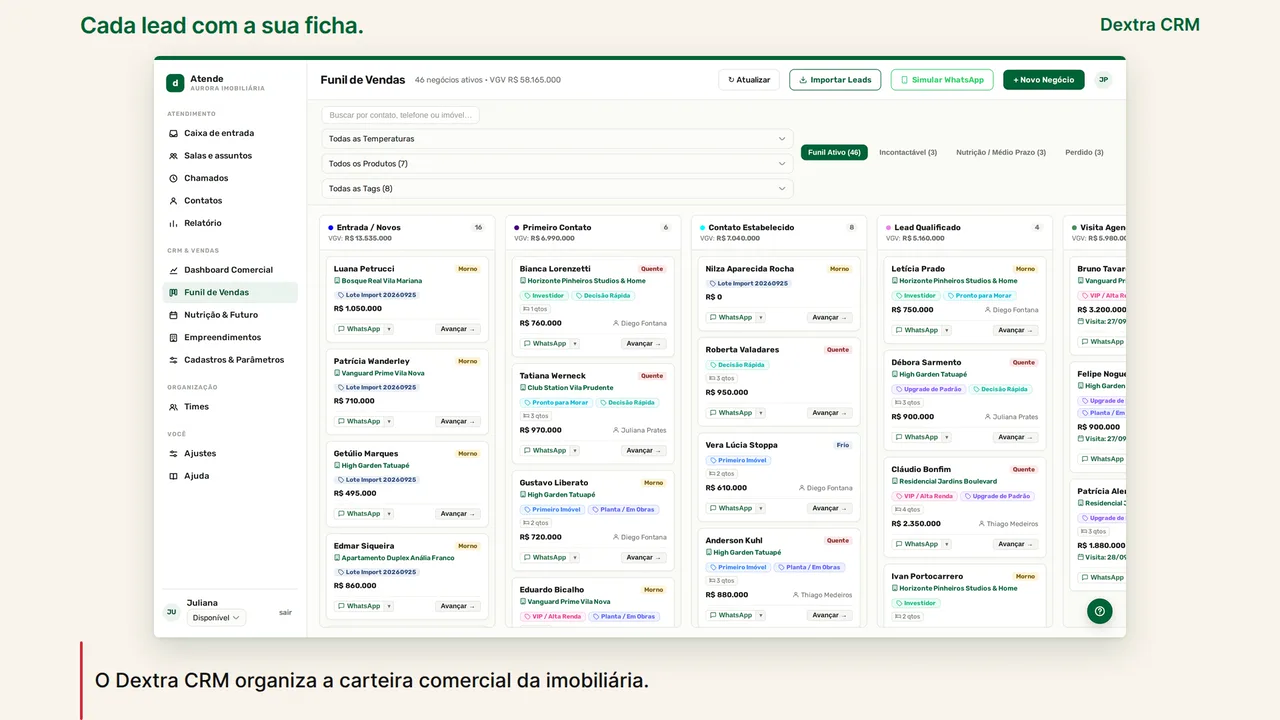Image resolution: width=1280 pixels, height=720 pixels.
Task: Click Investidor tag on Ivan Portocarrero
Action: pos(916,603)
